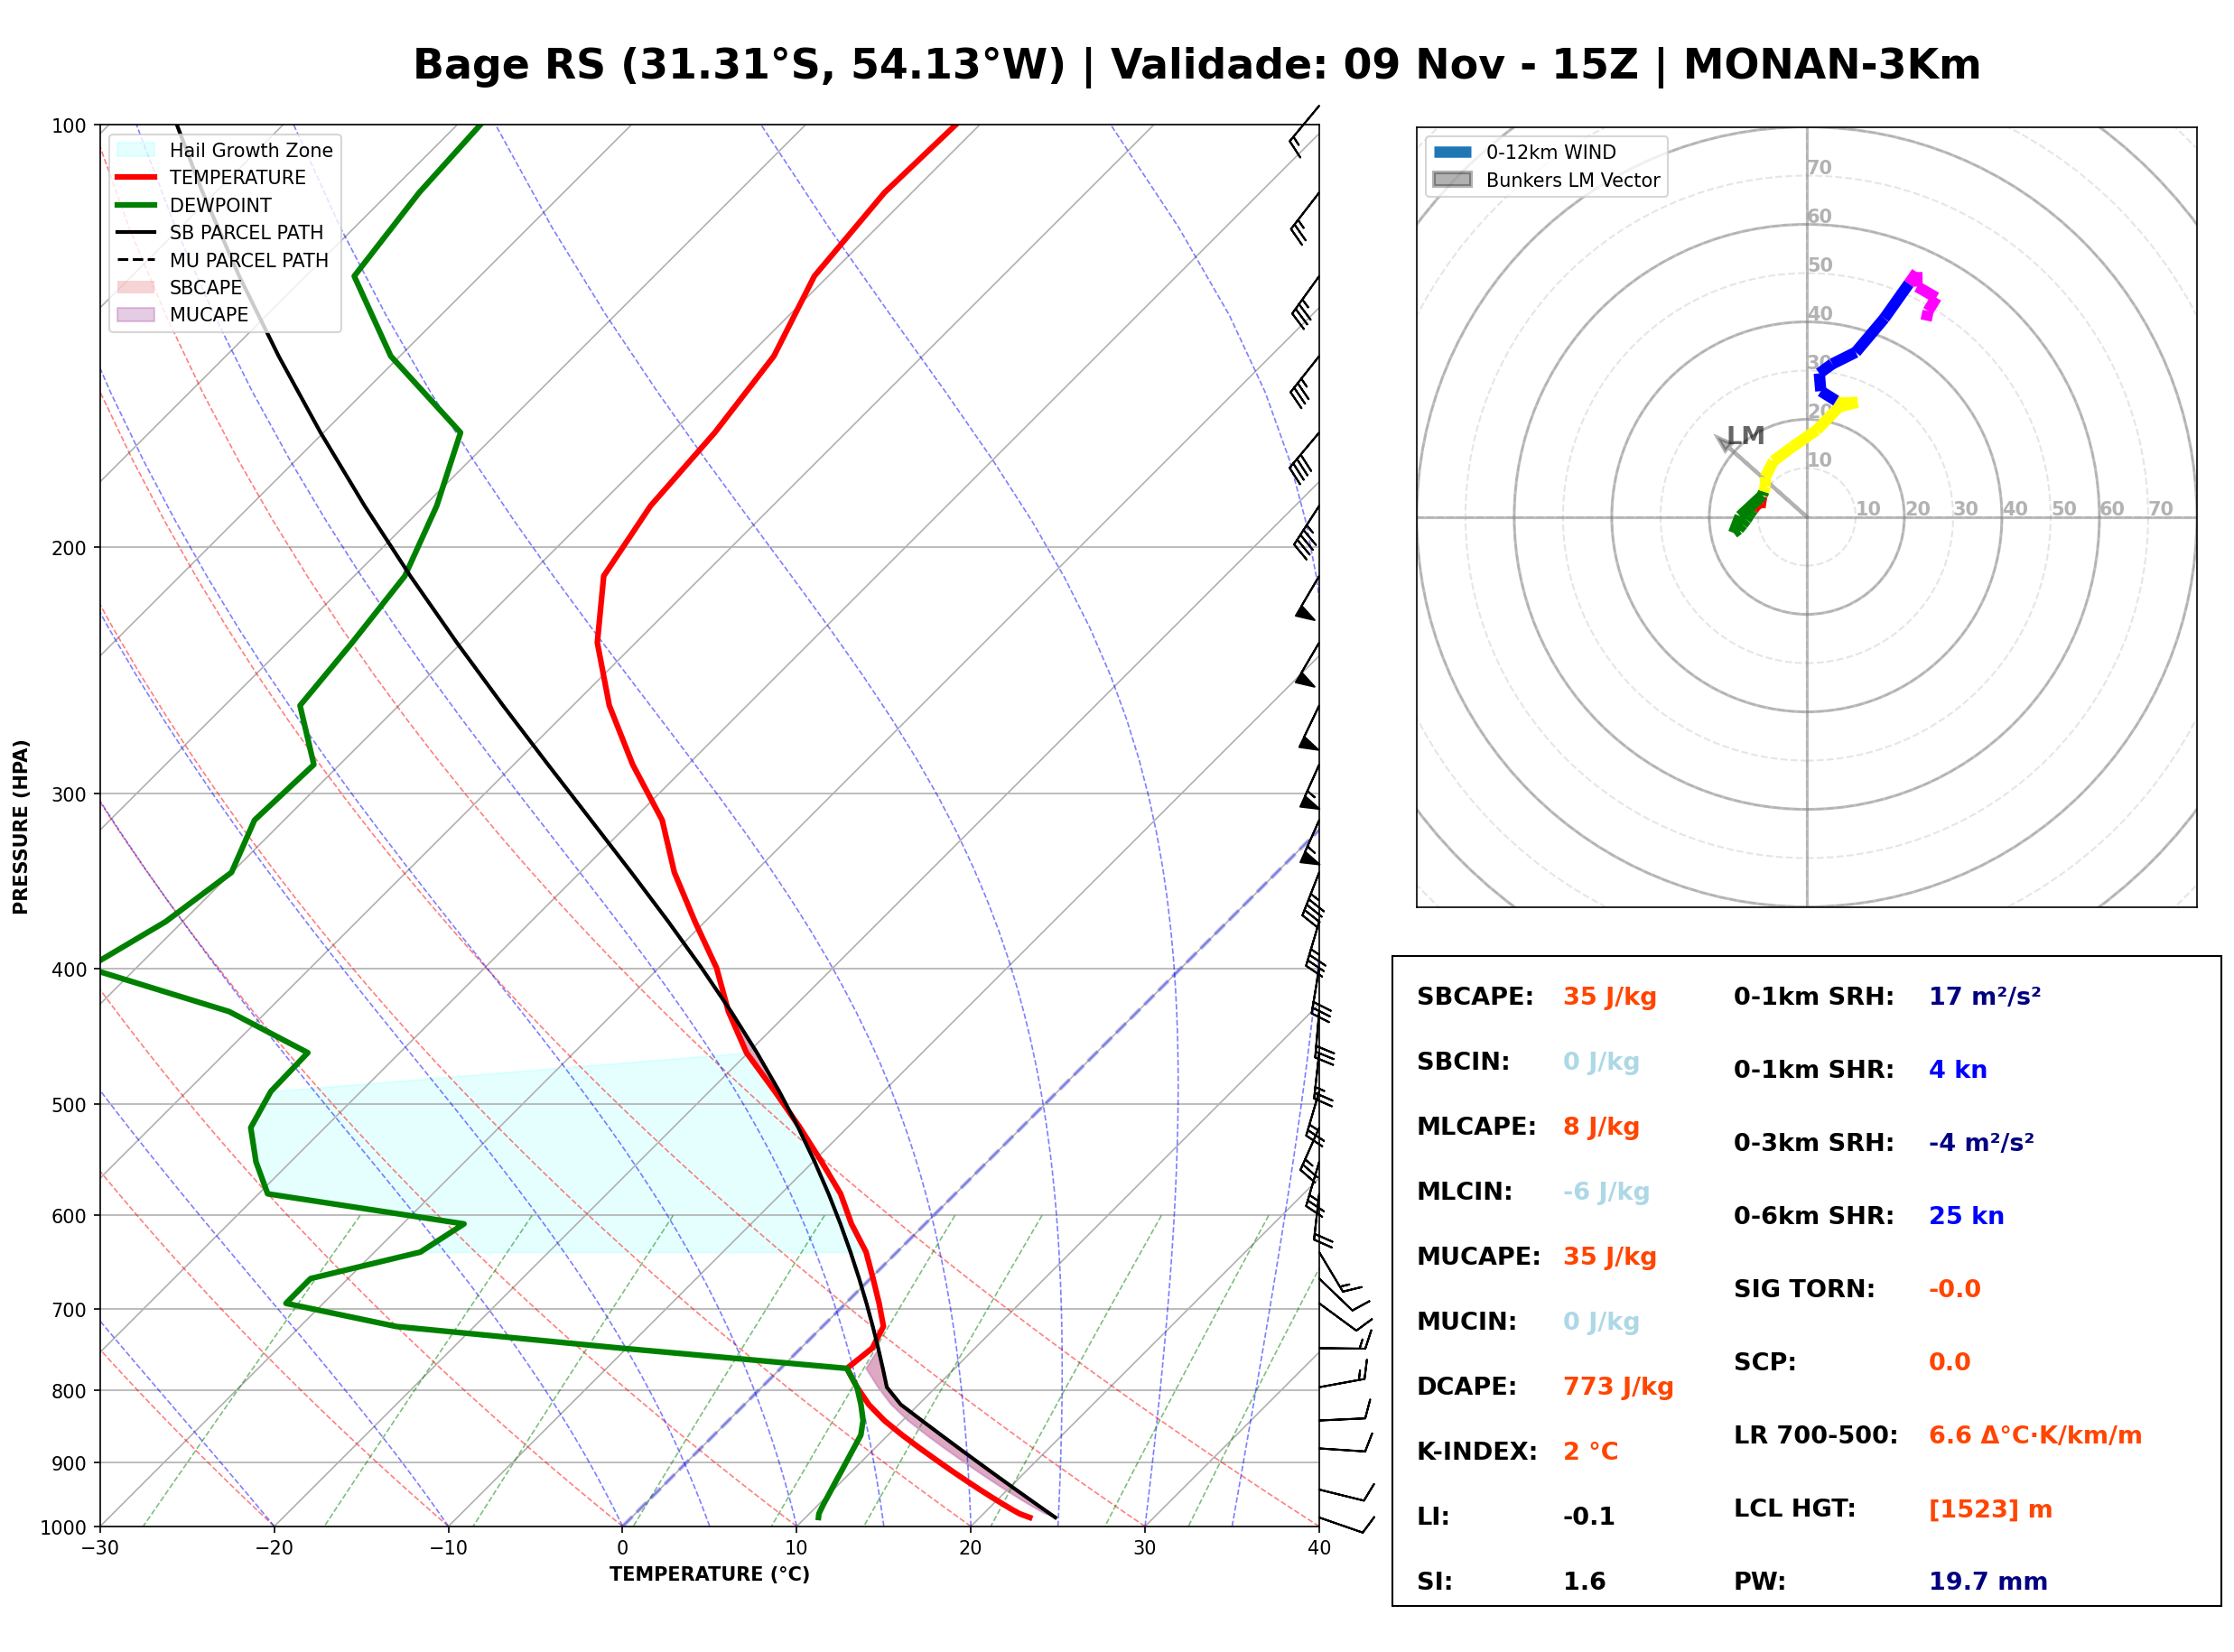Click the blue 0-12km WIND legend patch
2234x1652 pixels.
pyautogui.click(x=1452, y=152)
